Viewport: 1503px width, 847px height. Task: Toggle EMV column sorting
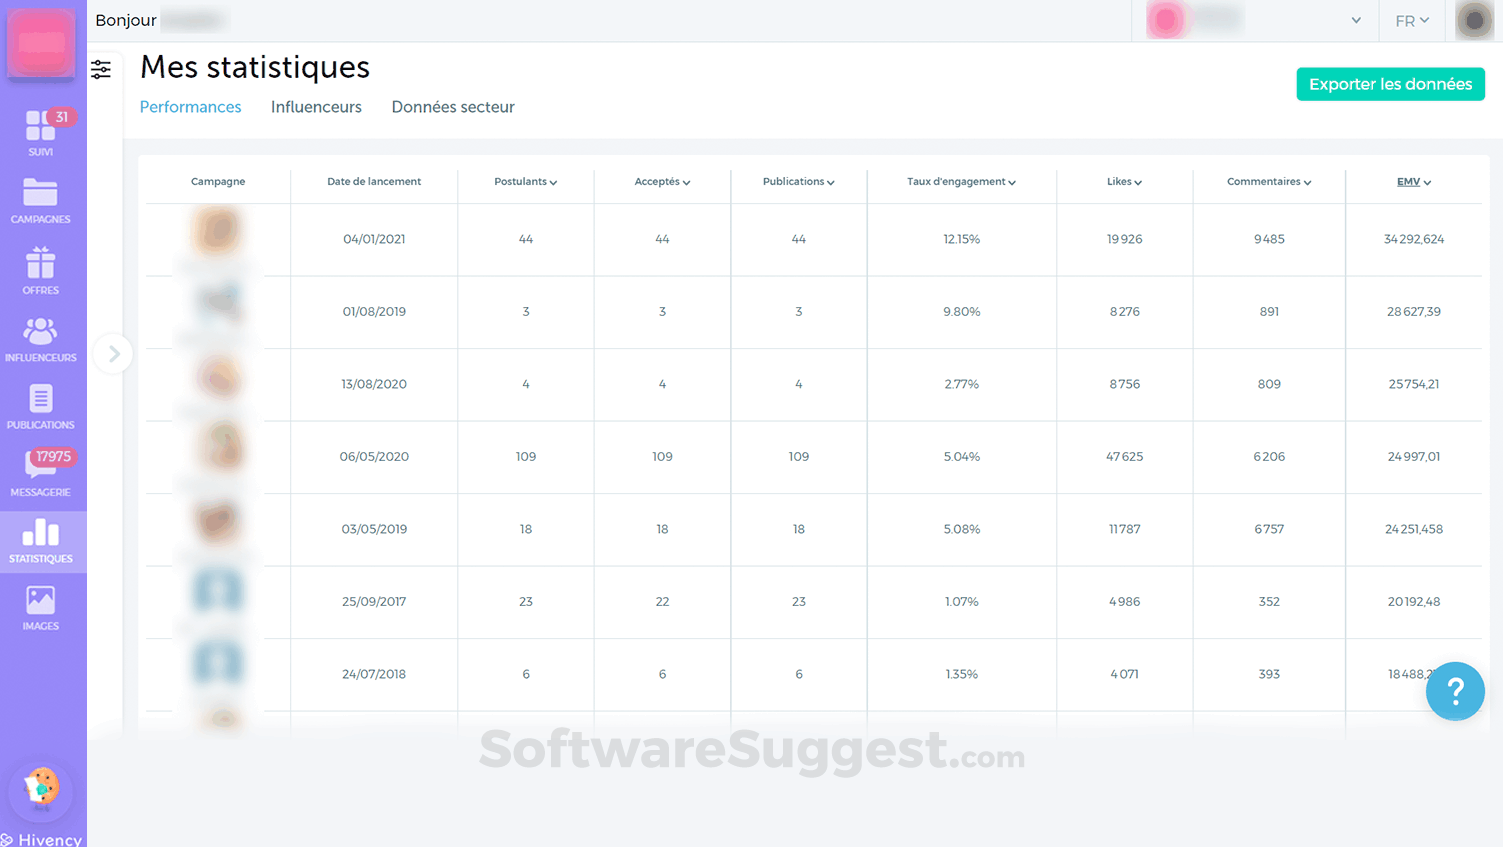[x=1413, y=182]
